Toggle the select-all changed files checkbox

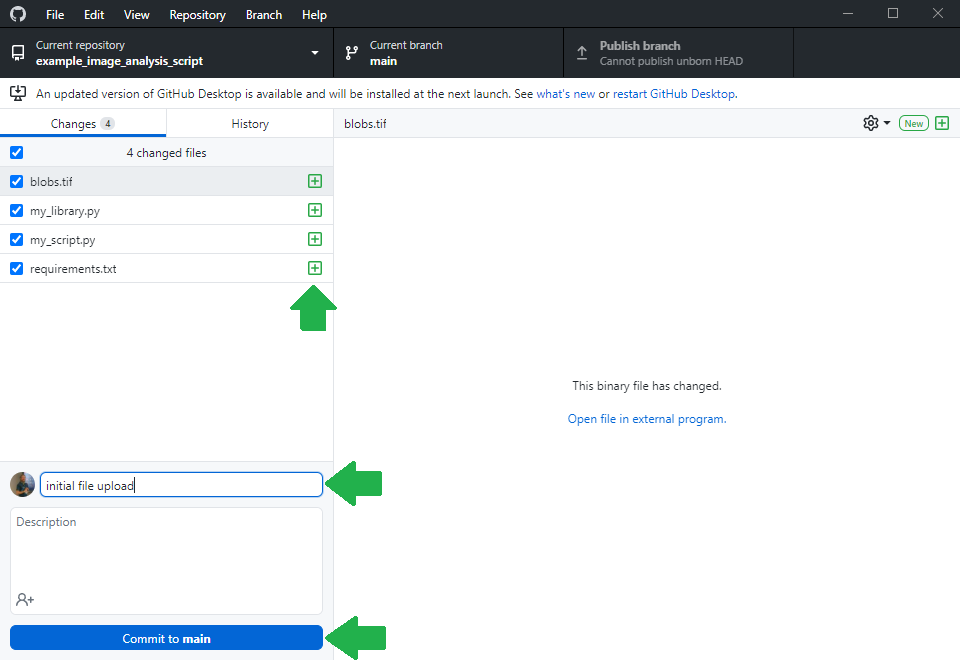(x=16, y=153)
